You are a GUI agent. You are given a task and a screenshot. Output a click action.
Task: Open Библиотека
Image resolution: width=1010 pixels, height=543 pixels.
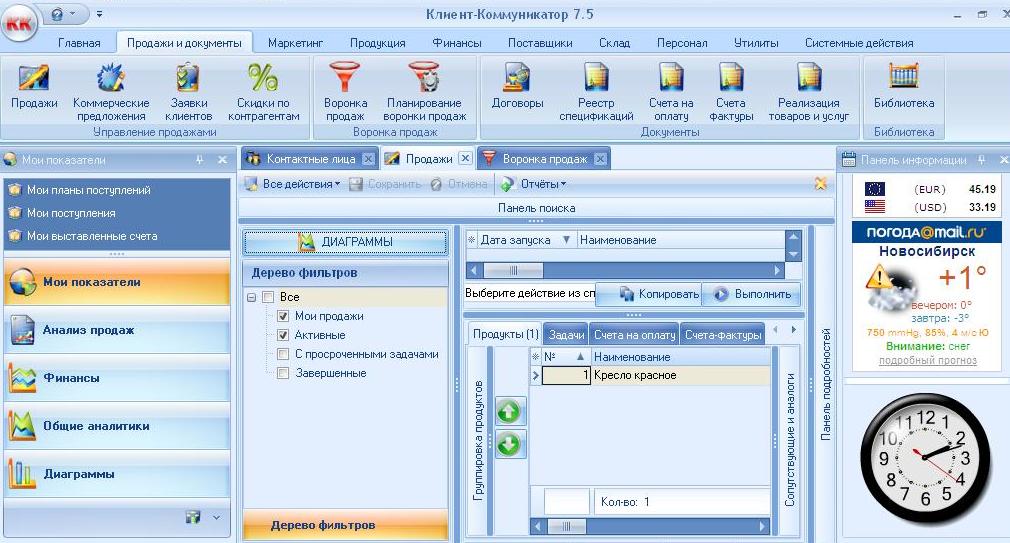pyautogui.click(x=904, y=87)
